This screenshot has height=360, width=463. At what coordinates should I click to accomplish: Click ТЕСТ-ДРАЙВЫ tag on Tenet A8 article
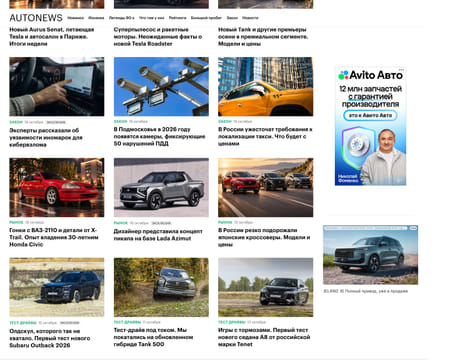point(232,322)
